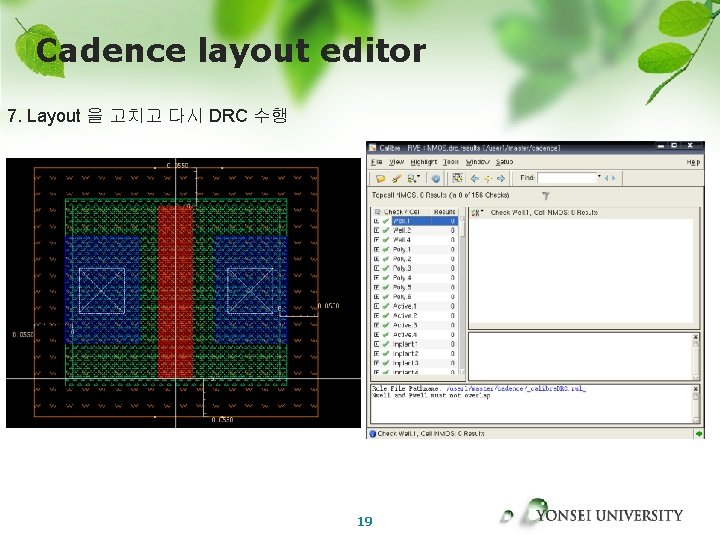Expand the Poly.1 check row

(377, 249)
